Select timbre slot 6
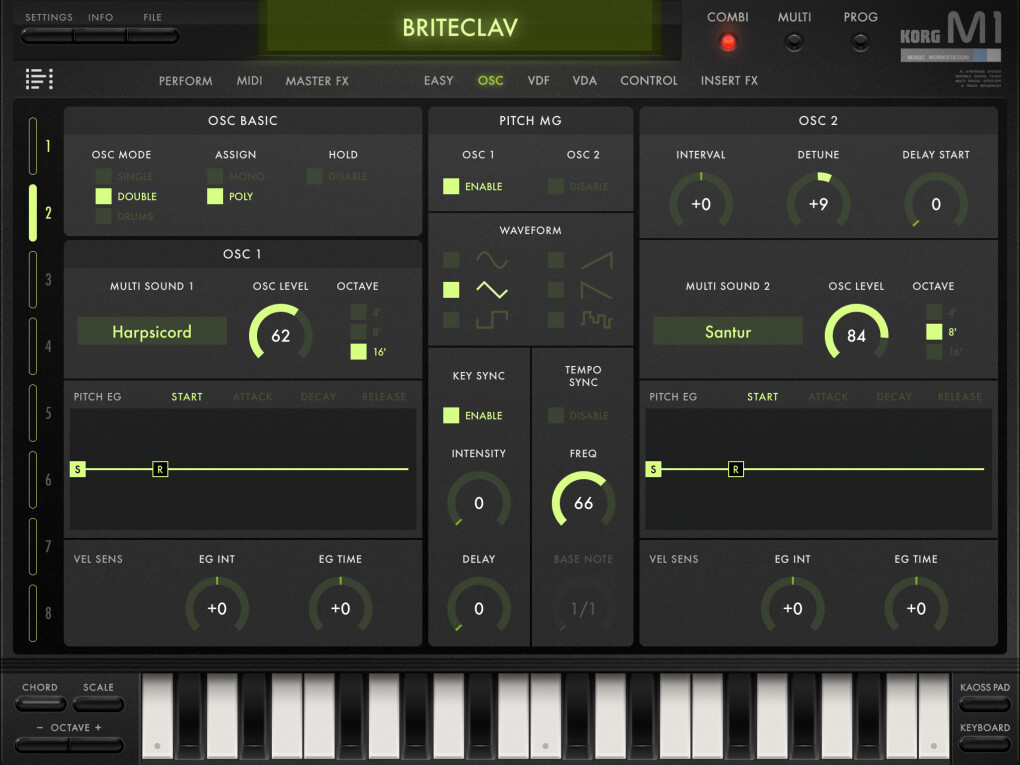Viewport: 1020px width, 765px height. (33, 480)
